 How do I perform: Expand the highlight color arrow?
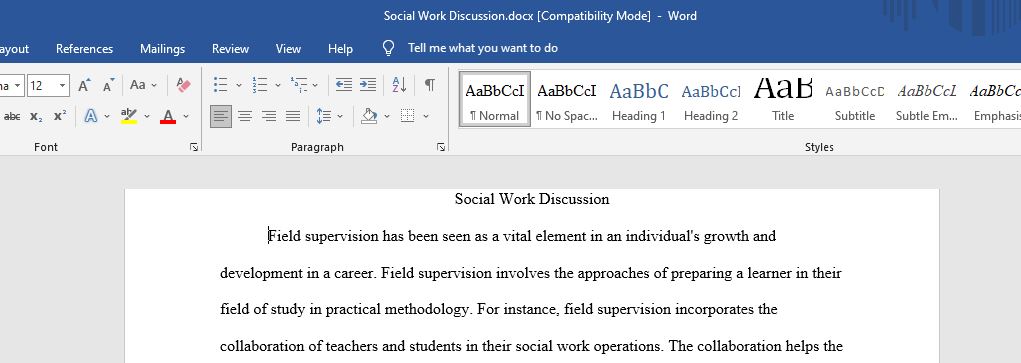pyautogui.click(x=147, y=116)
